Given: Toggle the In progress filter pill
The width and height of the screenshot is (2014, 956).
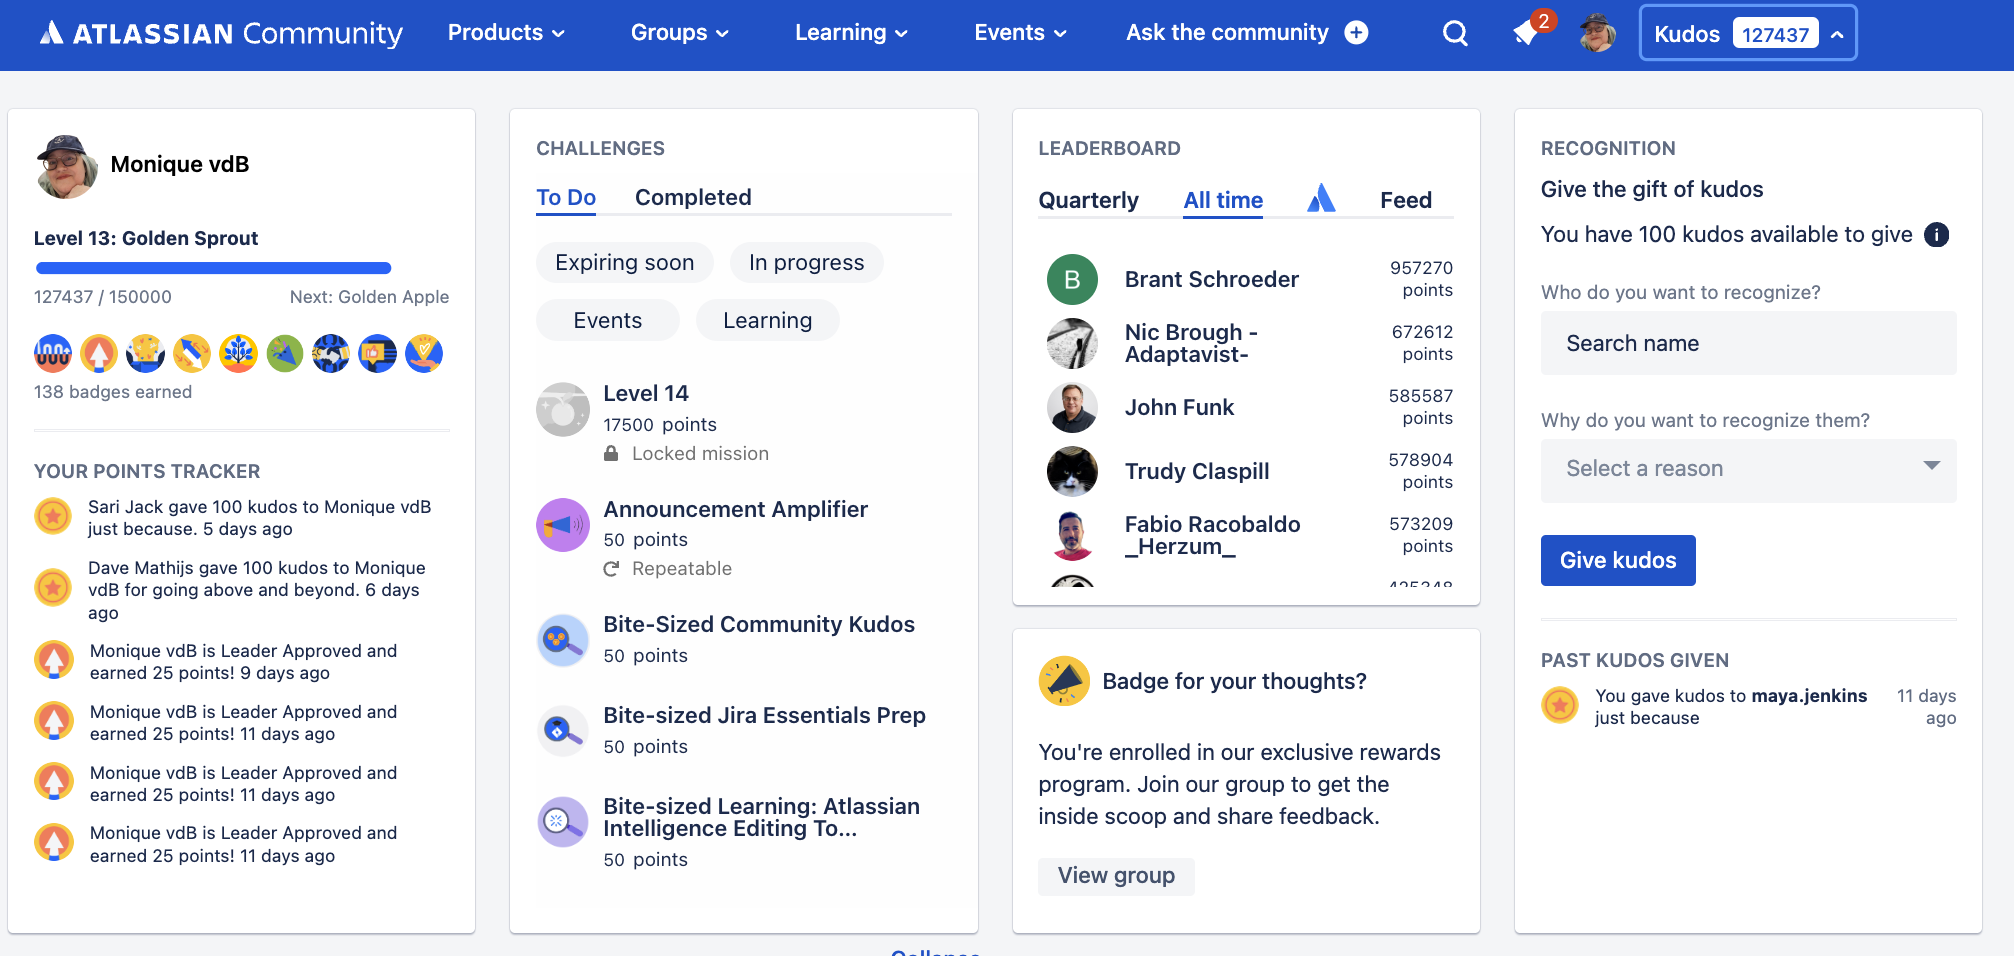Looking at the screenshot, I should point(806,262).
